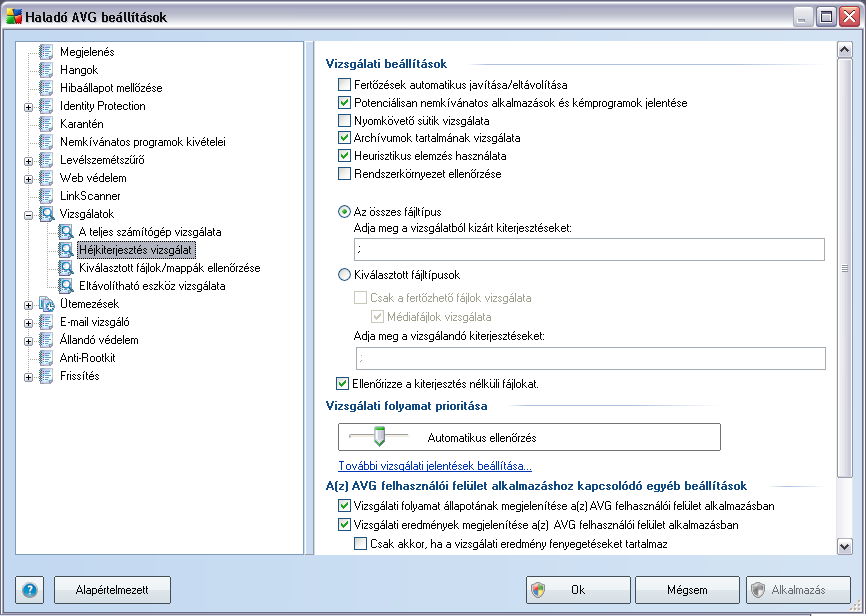This screenshot has height=616, width=866.
Task: Click the Vizsgálatok magnifier icon
Action: (x=46, y=214)
